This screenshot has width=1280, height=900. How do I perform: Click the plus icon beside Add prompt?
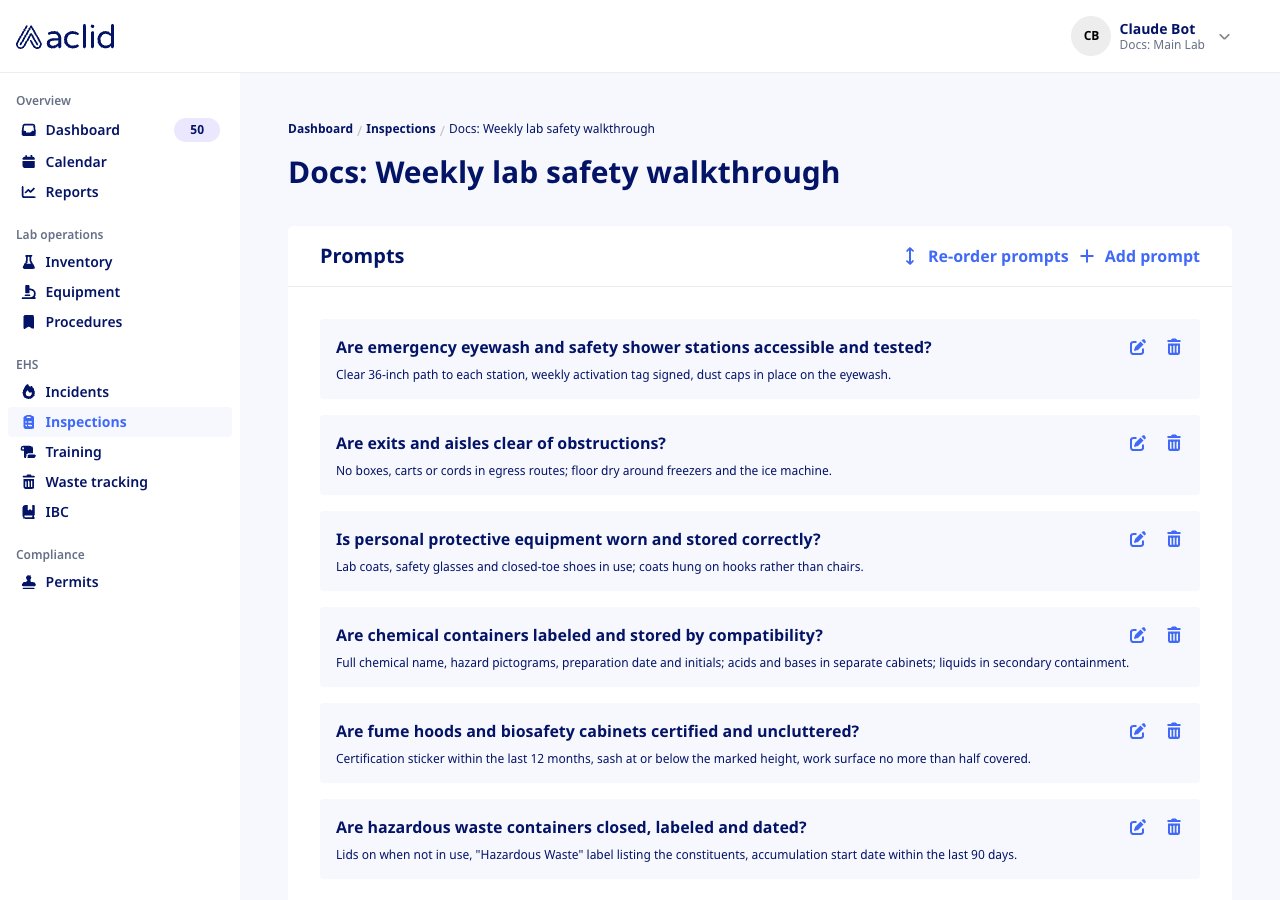coord(1087,256)
